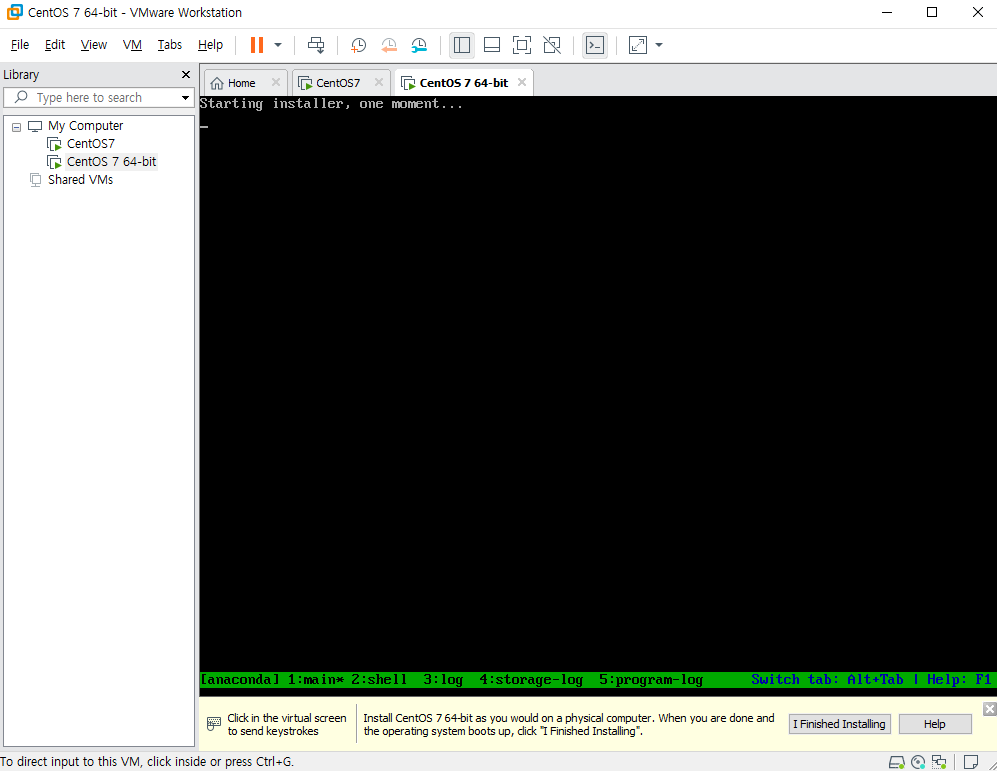The image size is (997, 771).
Task: Click the hard disk status icon
Action: pos(897,761)
